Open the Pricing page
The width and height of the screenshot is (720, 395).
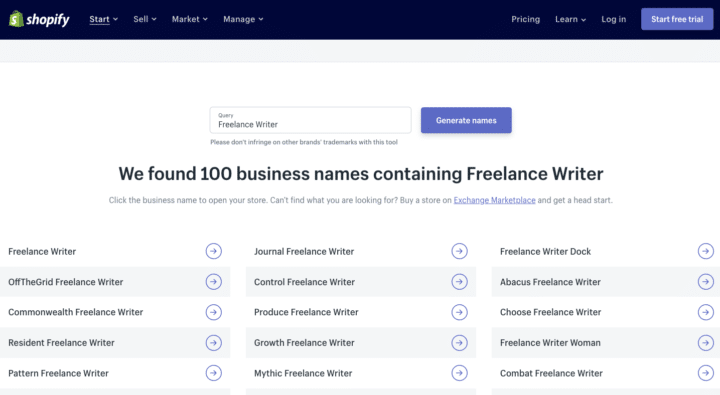tap(525, 19)
